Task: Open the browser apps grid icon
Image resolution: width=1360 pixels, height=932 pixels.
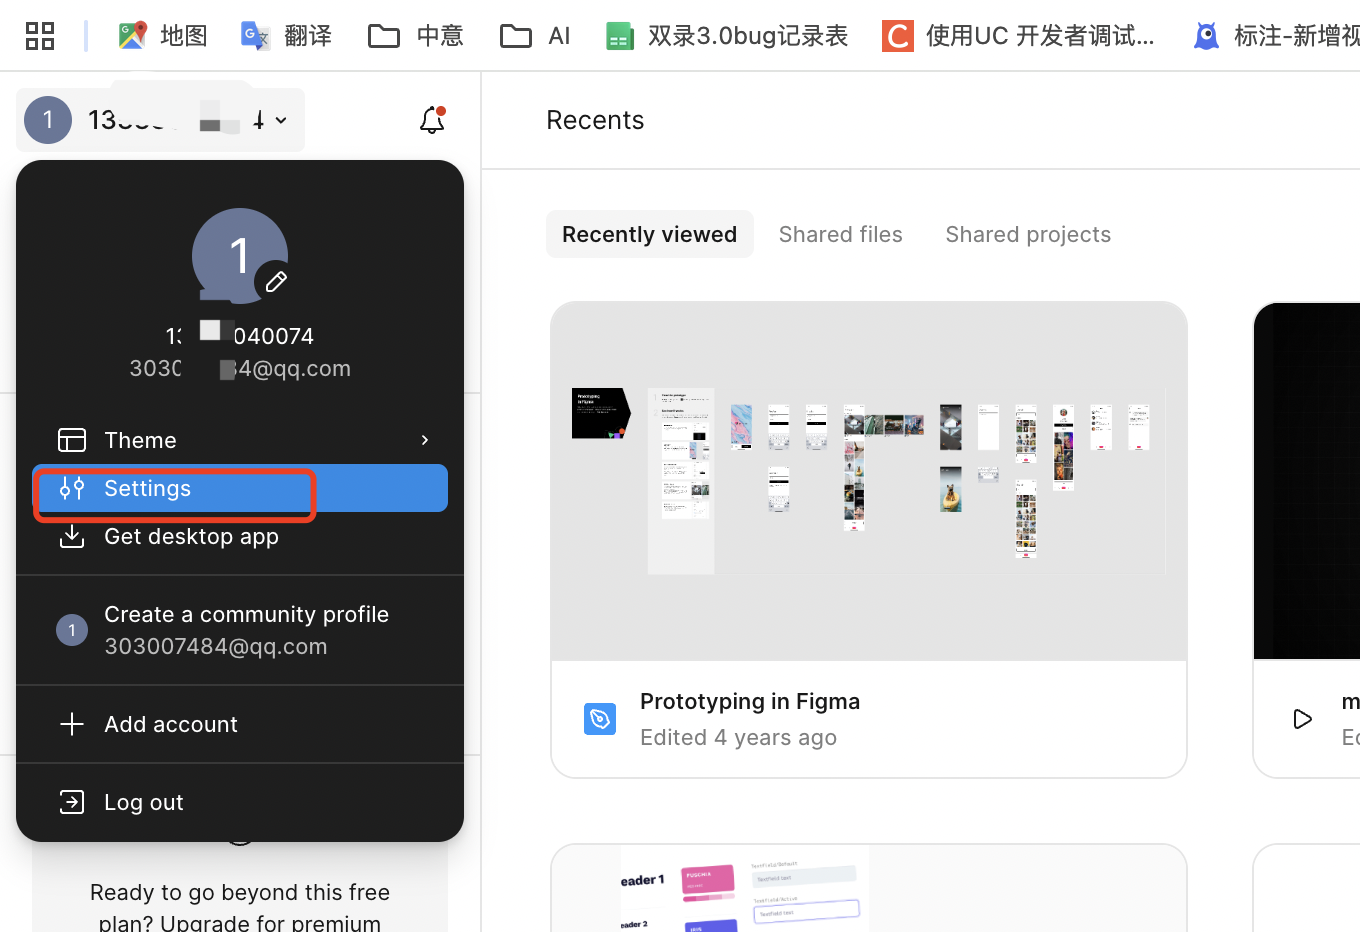Action: [x=40, y=36]
